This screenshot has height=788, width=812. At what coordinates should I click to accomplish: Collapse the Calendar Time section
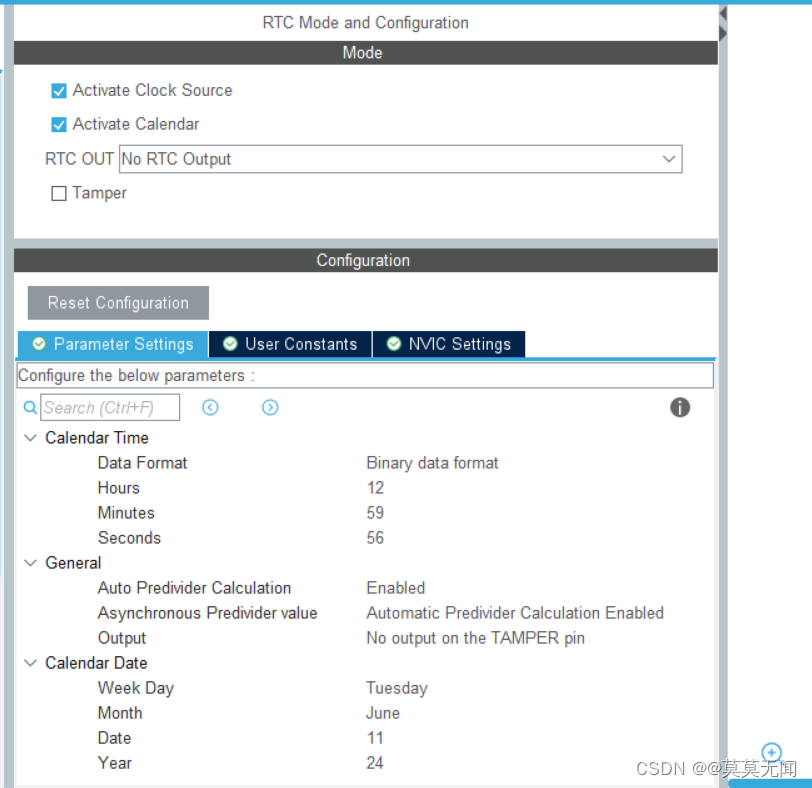point(30,437)
